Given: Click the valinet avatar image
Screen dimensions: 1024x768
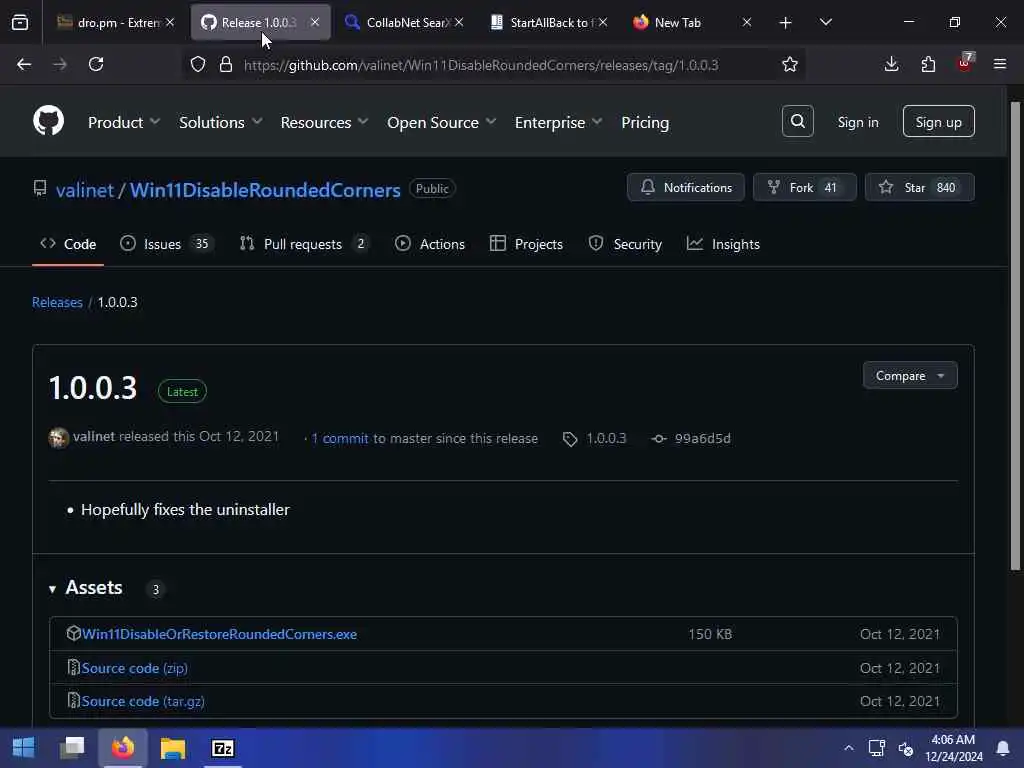Looking at the screenshot, I should [59, 438].
